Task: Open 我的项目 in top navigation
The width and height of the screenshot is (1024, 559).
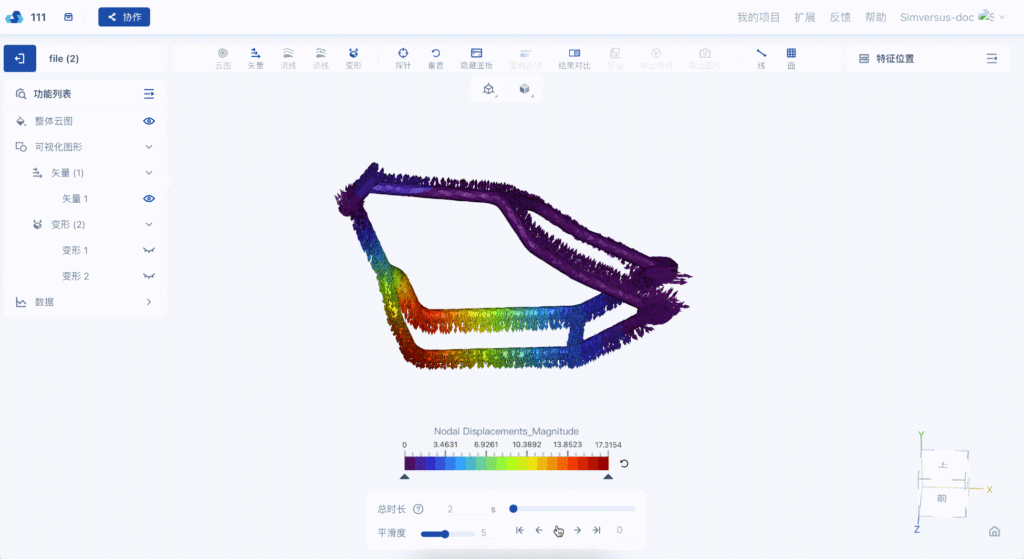Action: click(x=758, y=17)
